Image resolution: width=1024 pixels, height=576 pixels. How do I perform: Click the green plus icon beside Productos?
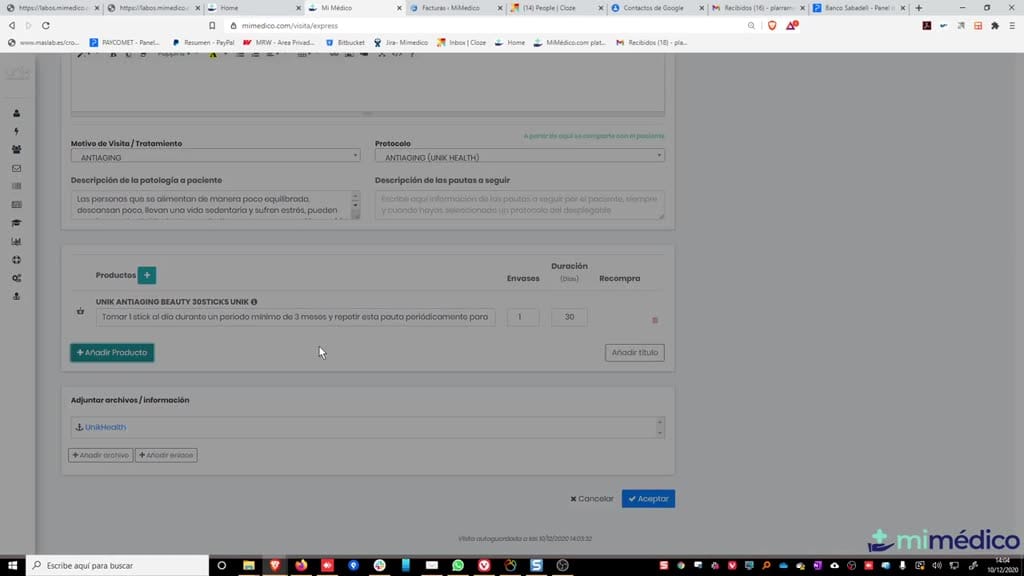(x=146, y=275)
